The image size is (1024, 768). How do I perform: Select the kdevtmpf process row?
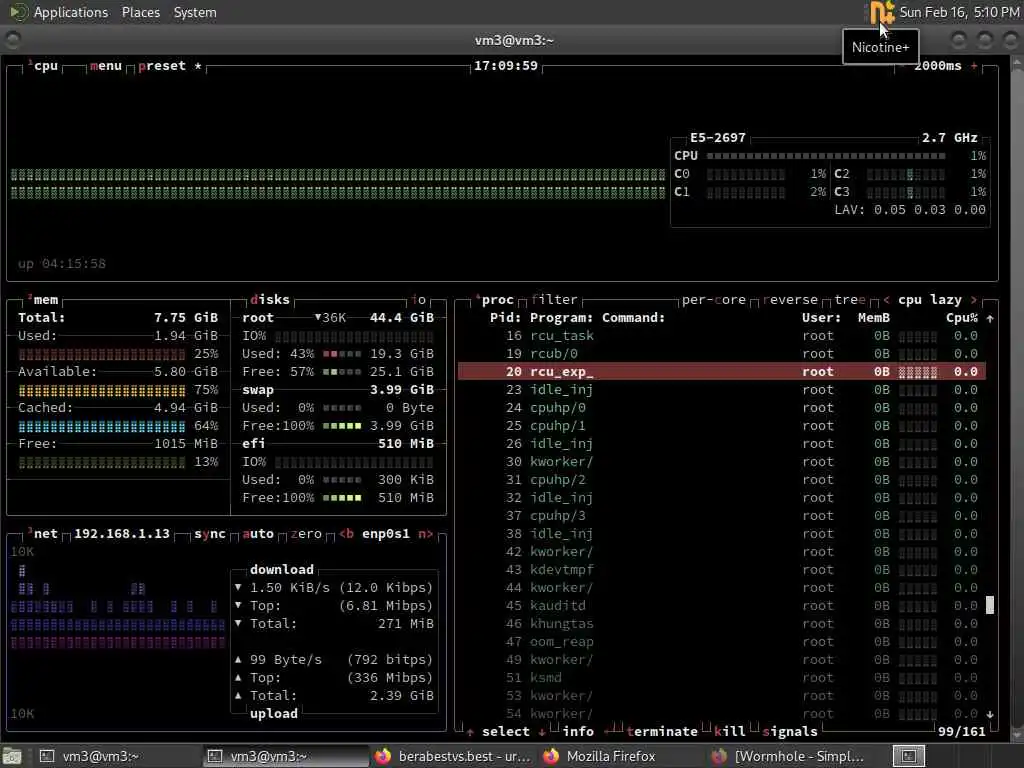pos(722,569)
